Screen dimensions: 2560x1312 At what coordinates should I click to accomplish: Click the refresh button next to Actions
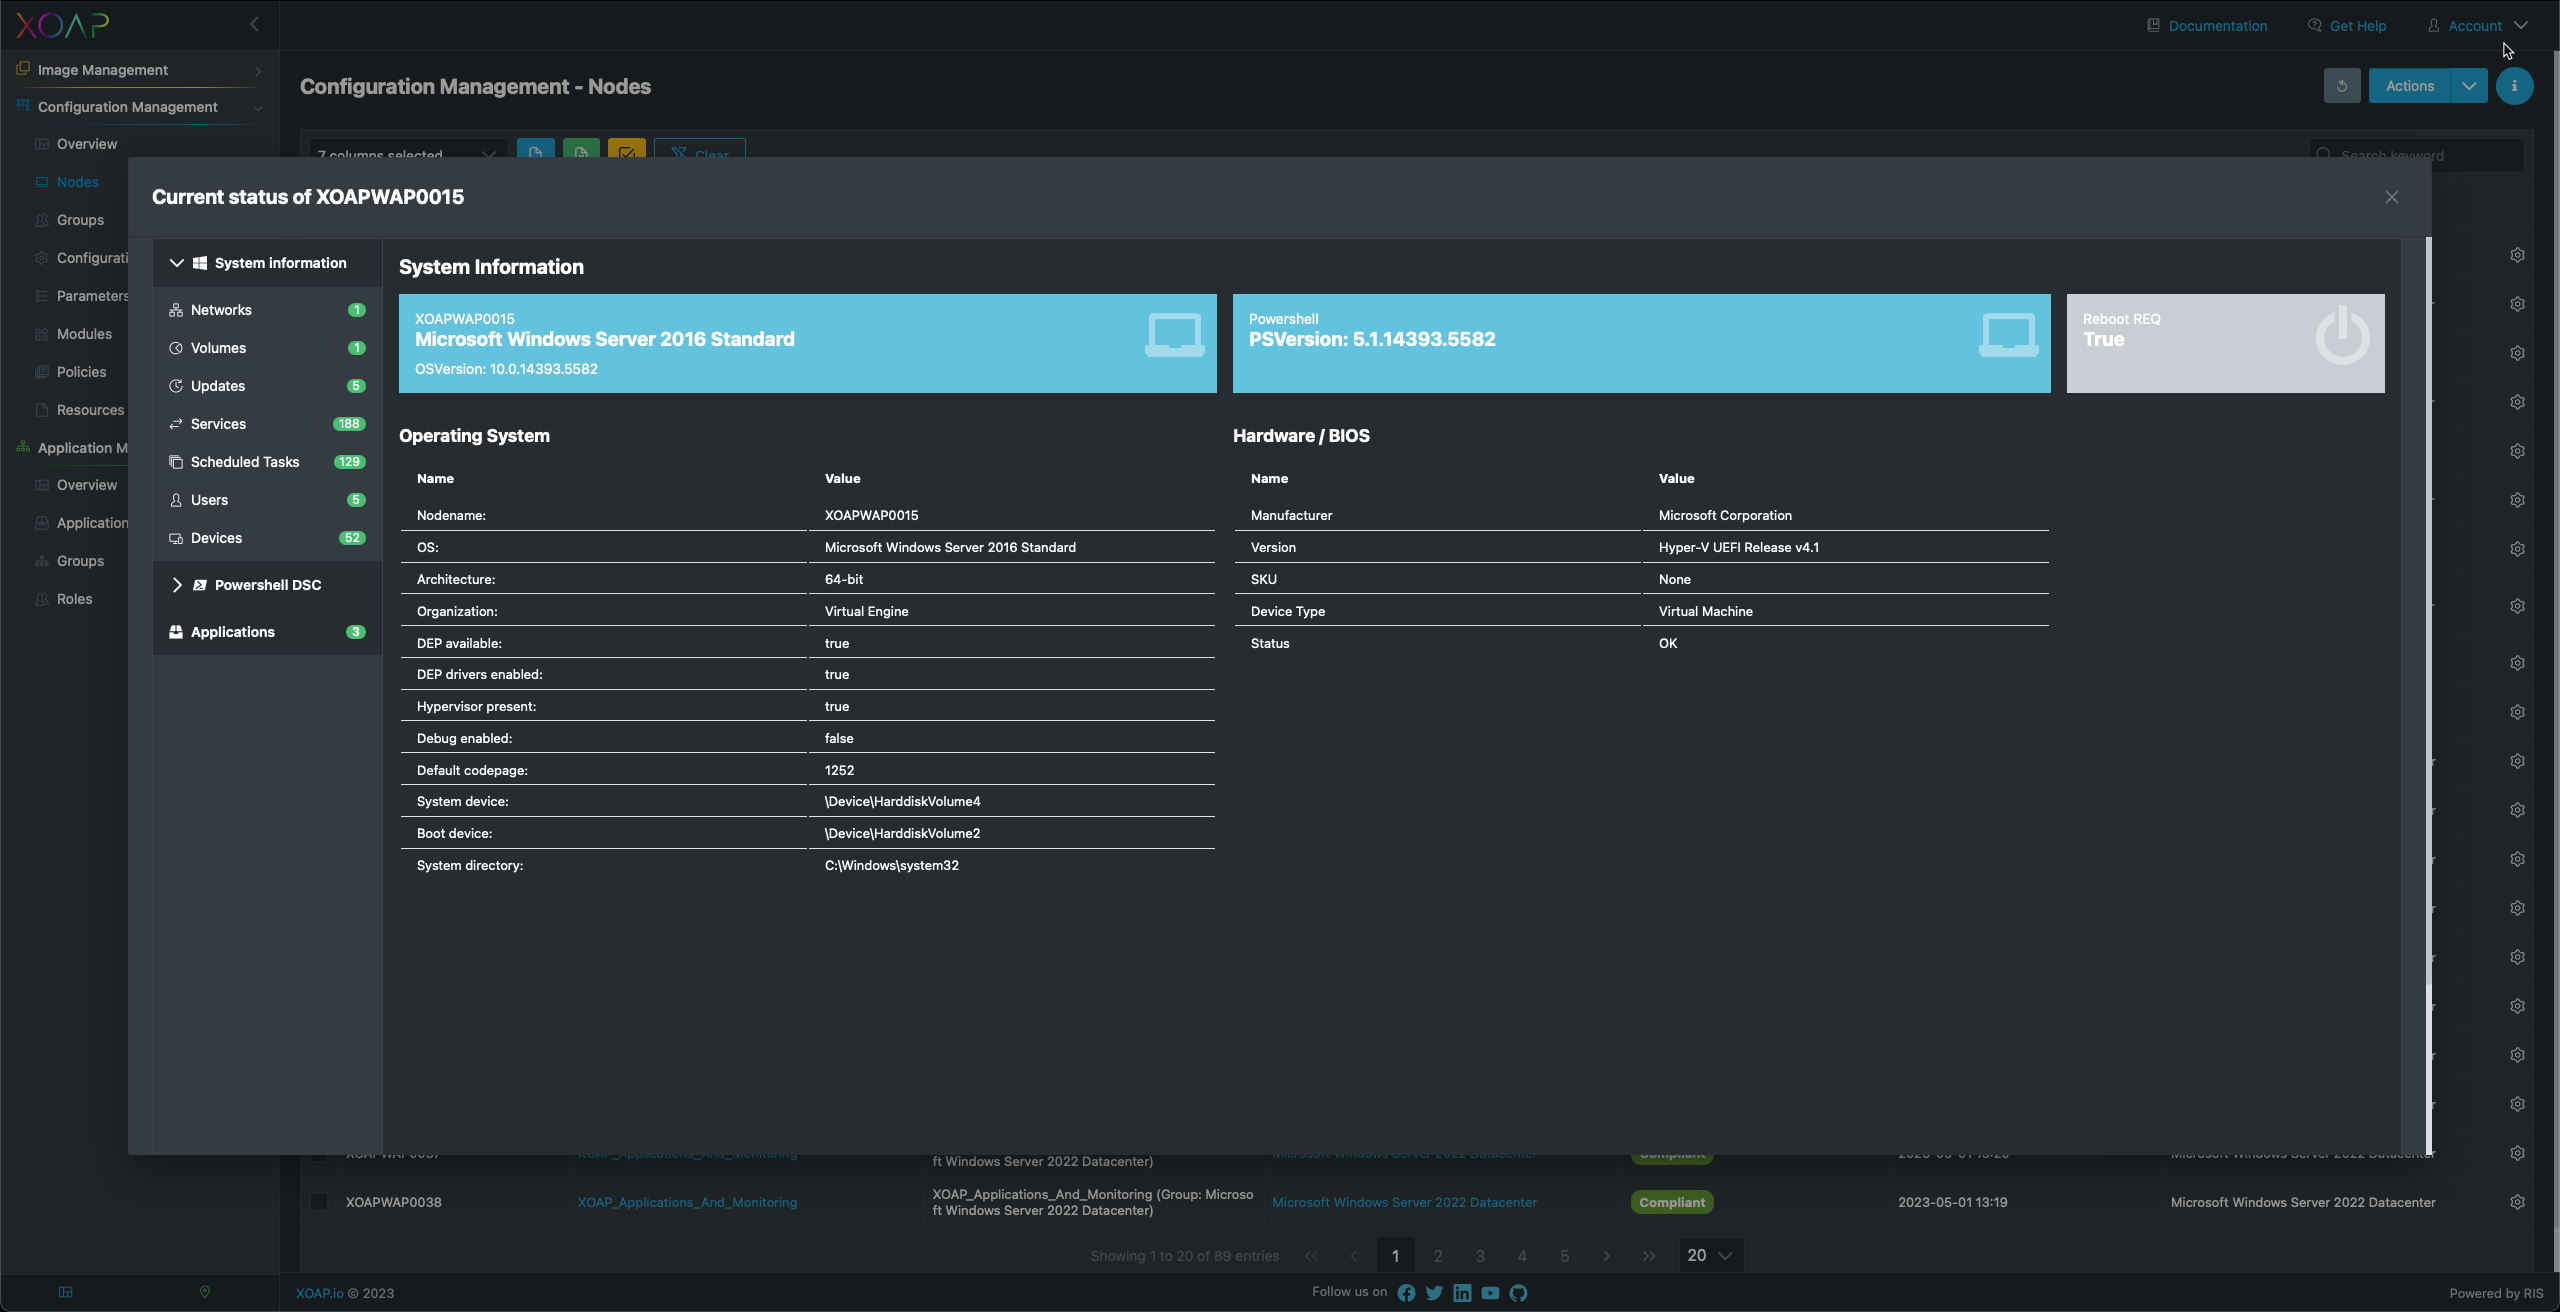pyautogui.click(x=2342, y=86)
